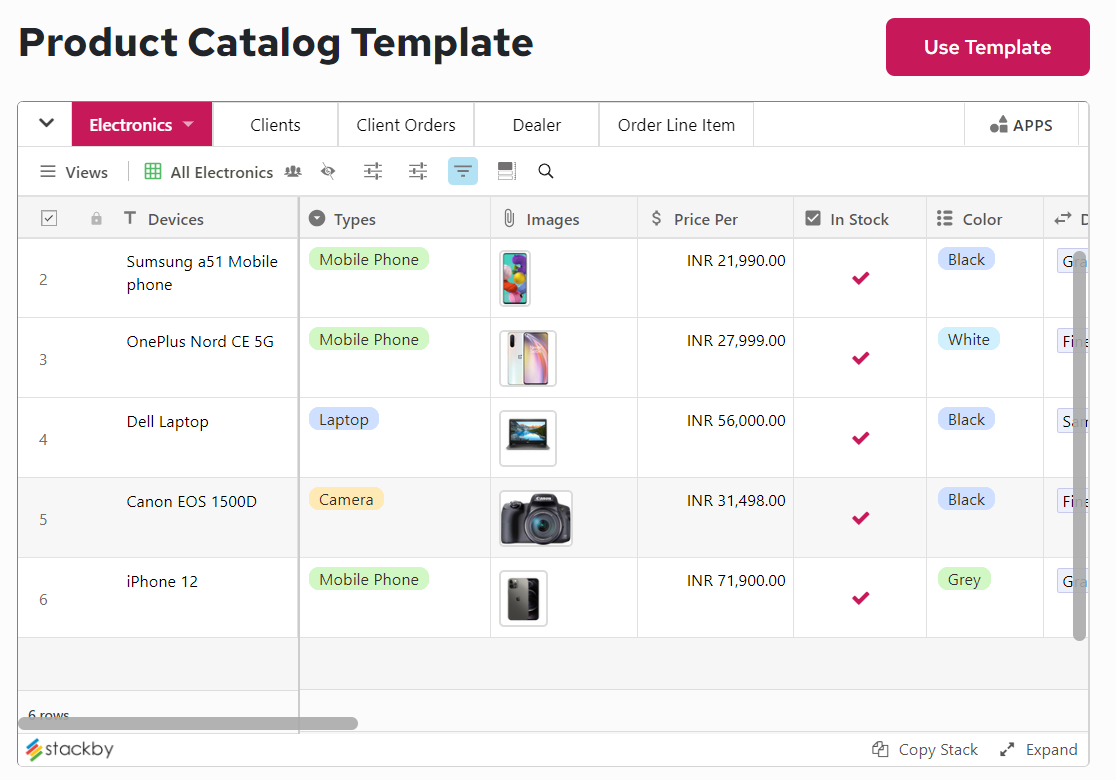Switch to the Client Orders tab
Screen dimensions: 1116x780
point(405,124)
